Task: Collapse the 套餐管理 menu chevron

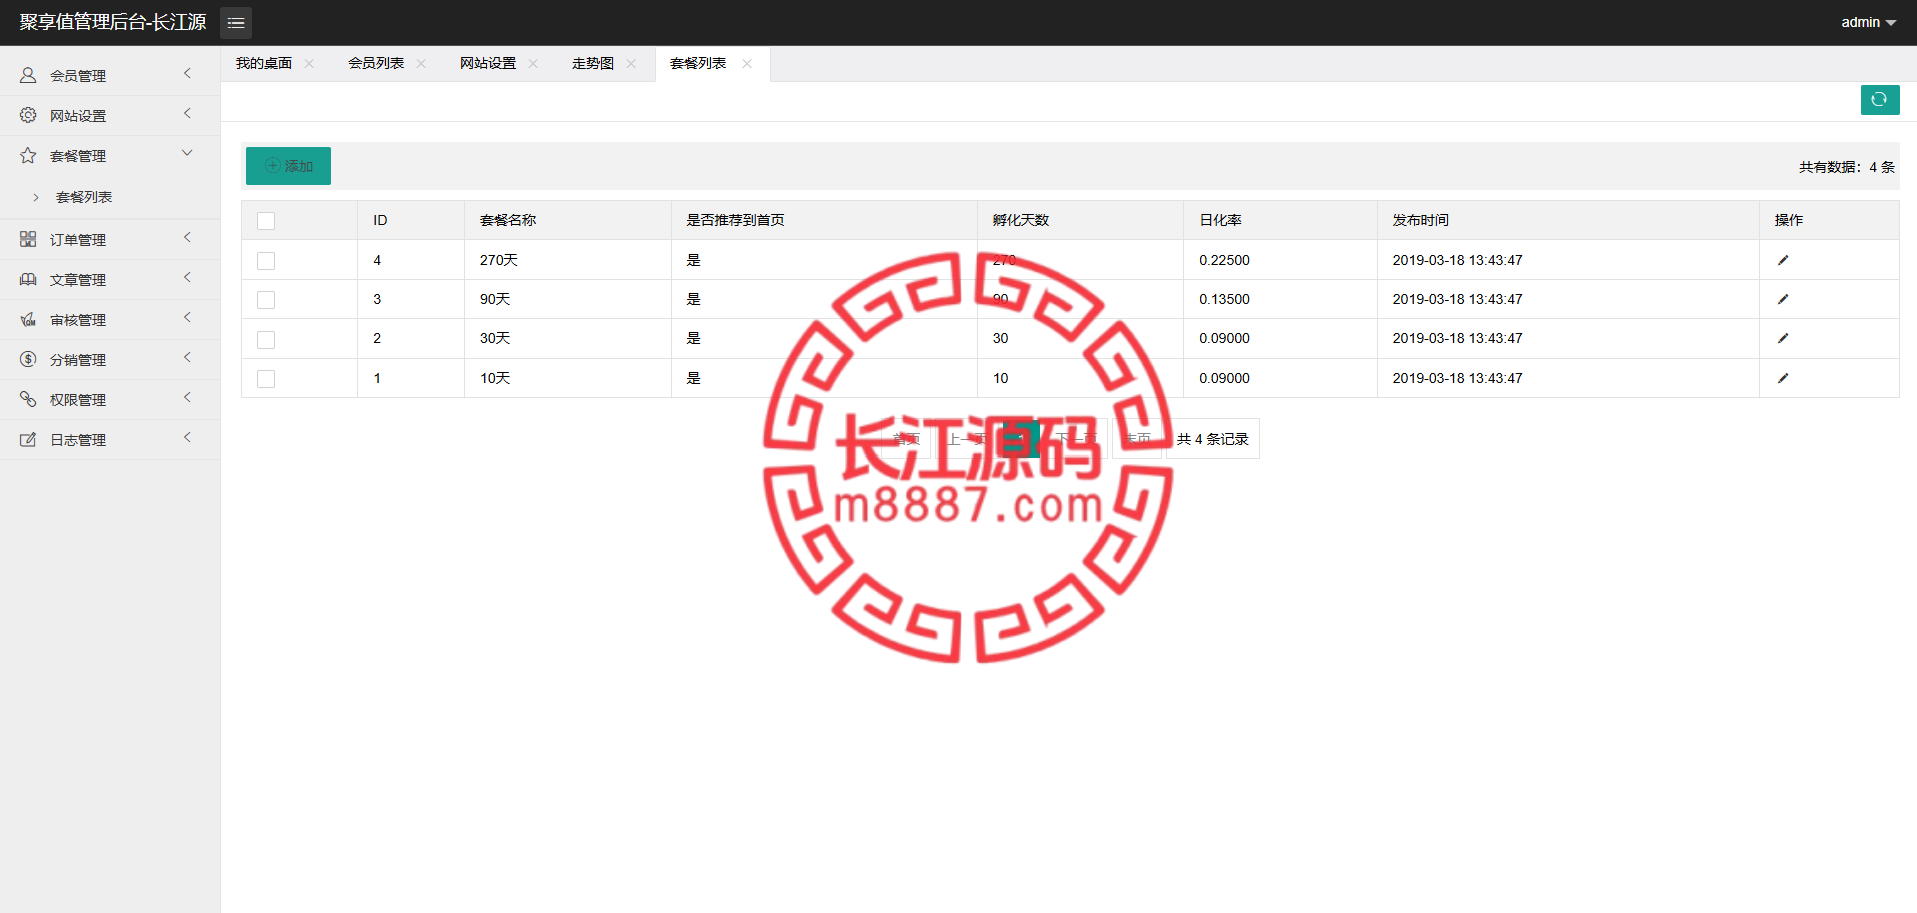Action: (x=187, y=153)
